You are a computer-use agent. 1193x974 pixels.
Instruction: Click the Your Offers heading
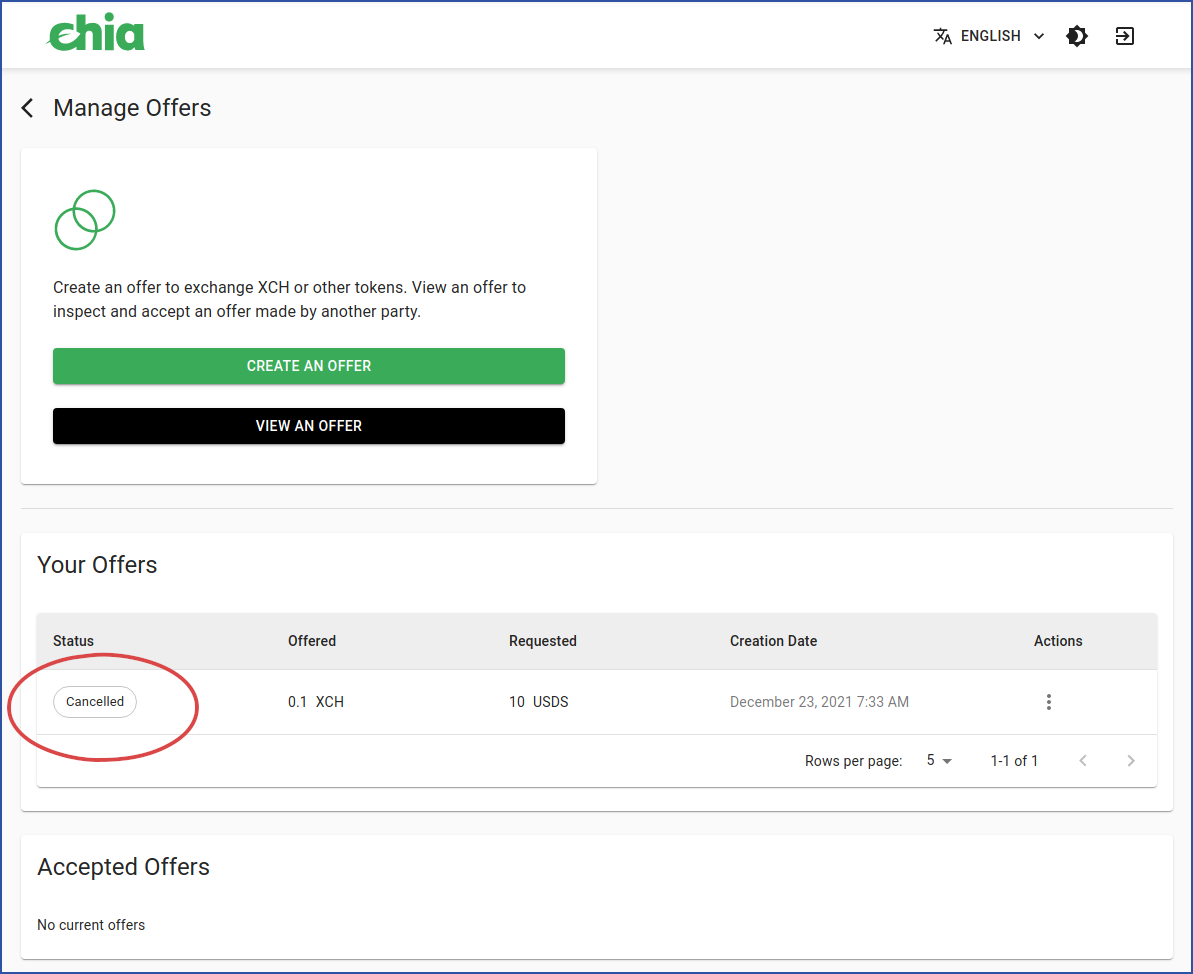pyautogui.click(x=97, y=565)
